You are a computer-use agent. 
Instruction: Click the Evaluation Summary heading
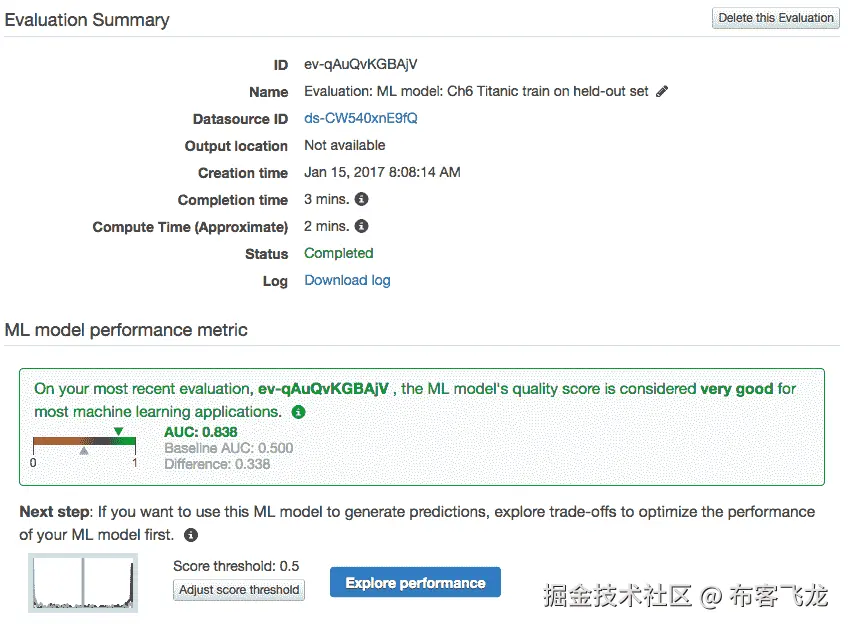pos(87,20)
